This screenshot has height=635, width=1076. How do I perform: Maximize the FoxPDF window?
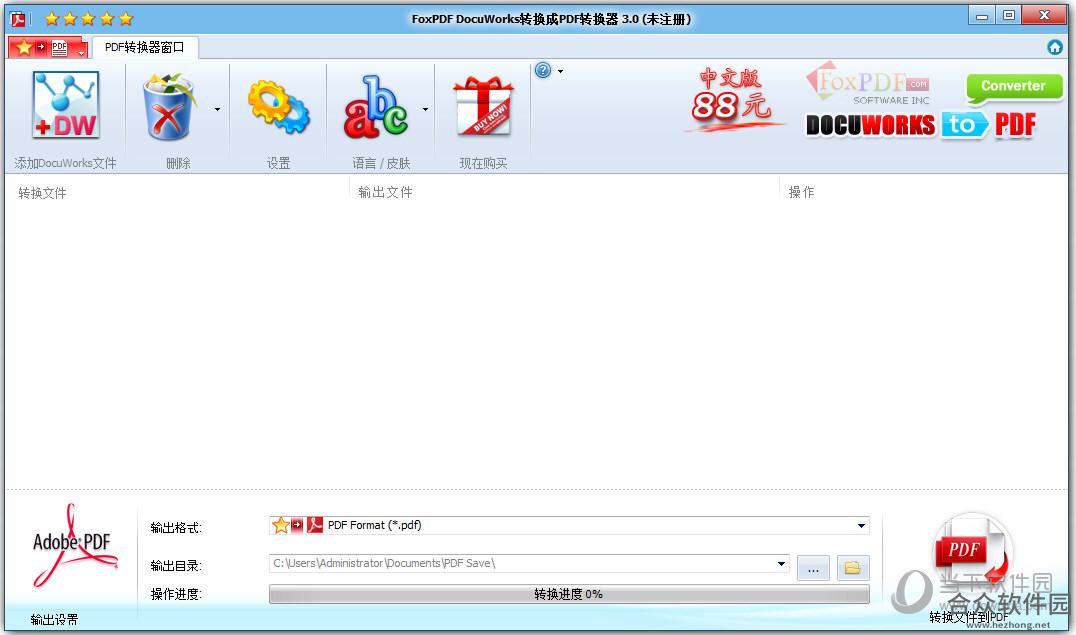(1009, 15)
